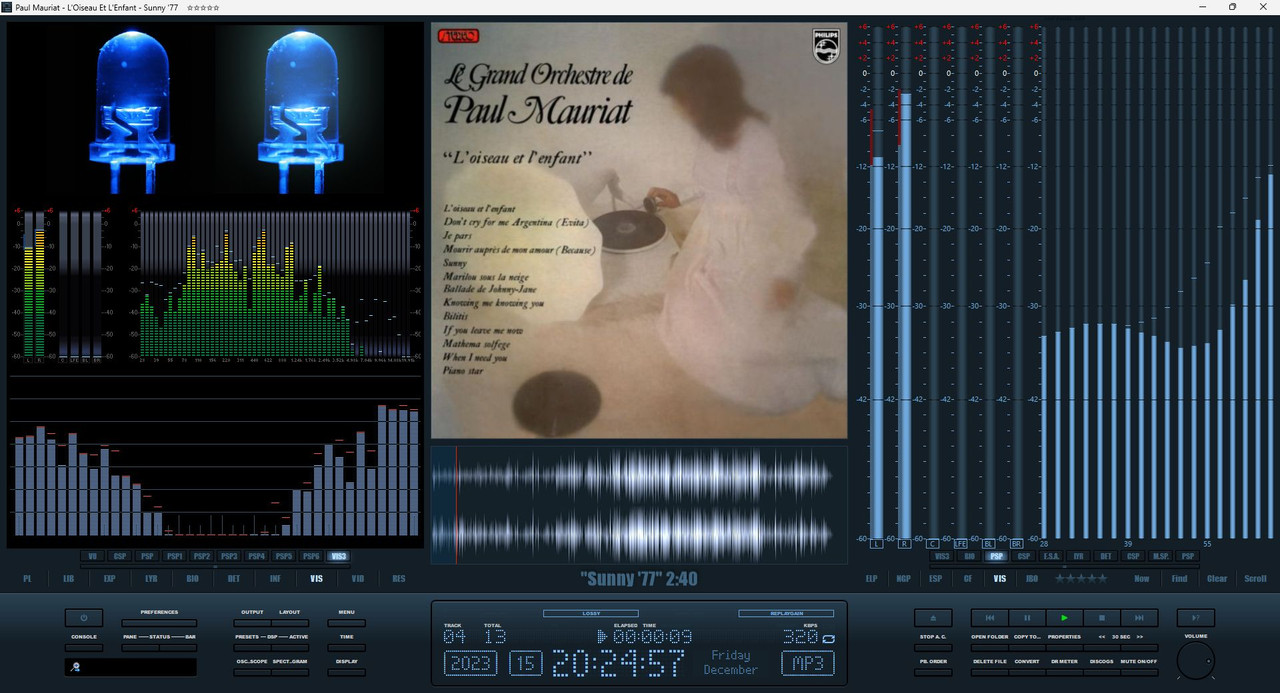Toggle the Time display button
Screen dimensions: 1280x693
point(346,648)
